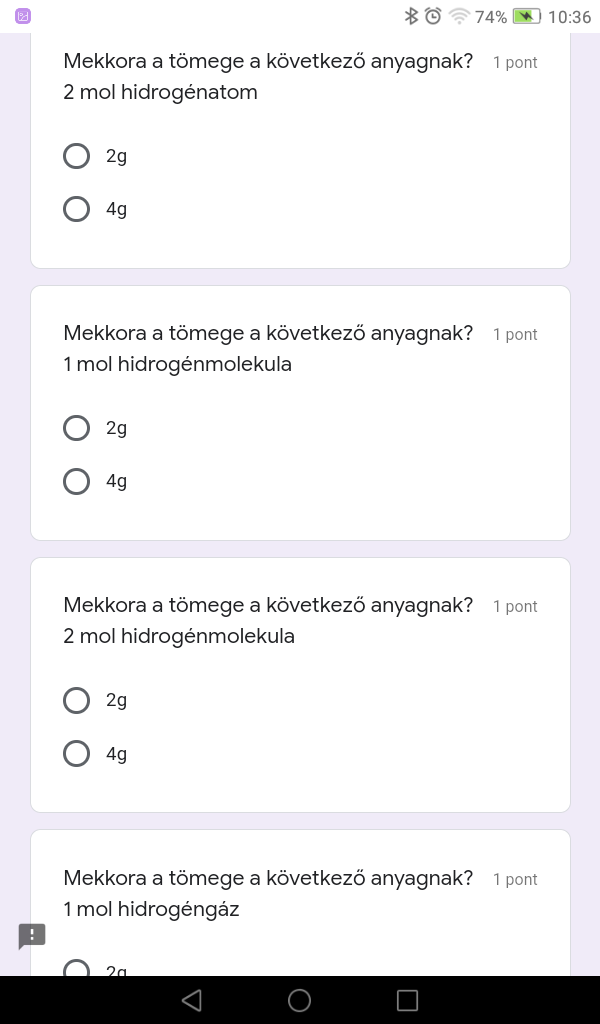Tap the battery charging status icon
600x1024 pixels.
(x=526, y=16)
